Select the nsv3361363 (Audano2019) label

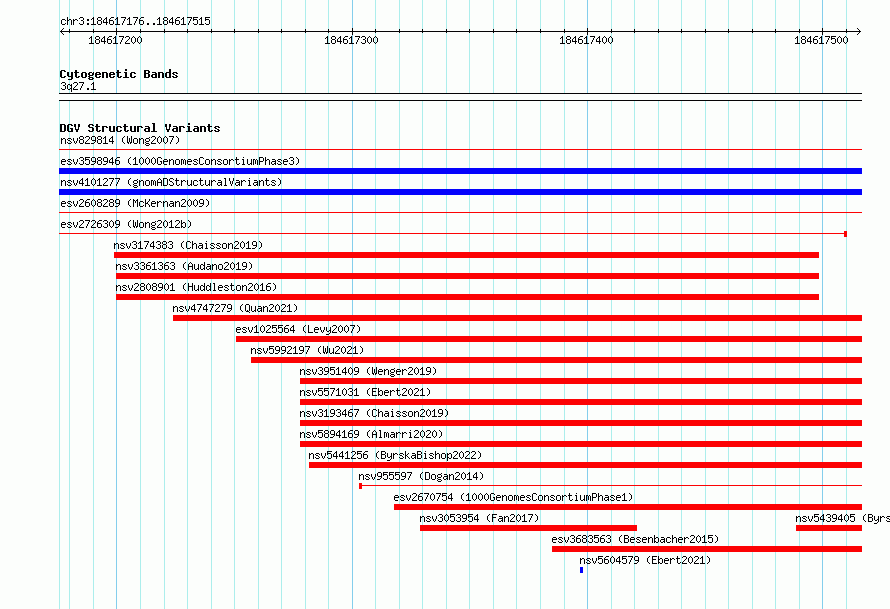click(x=184, y=266)
